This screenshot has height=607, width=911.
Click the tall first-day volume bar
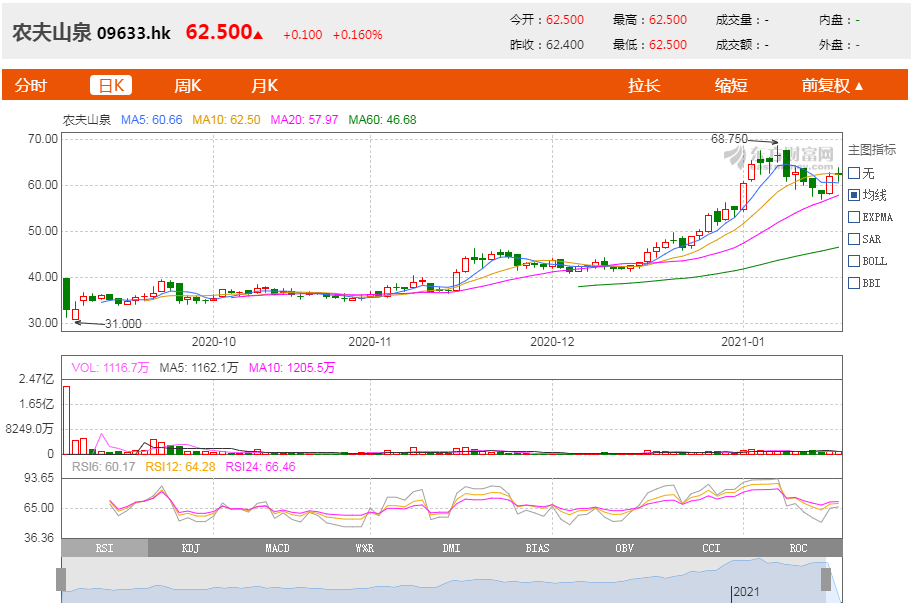coord(66,420)
